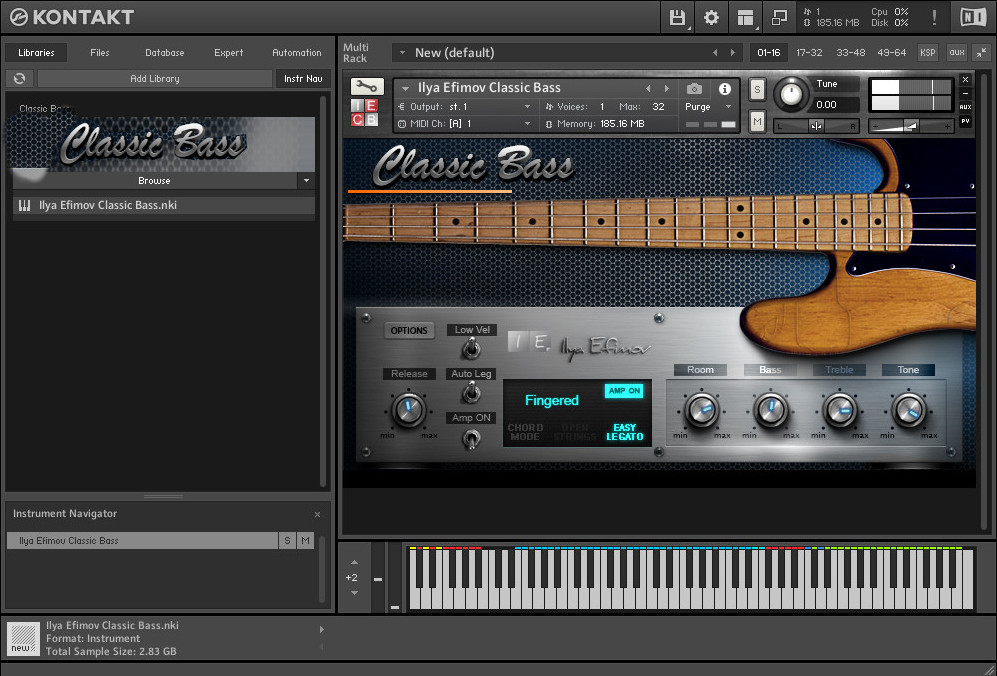Click the NI logo icon

[x=972, y=17]
